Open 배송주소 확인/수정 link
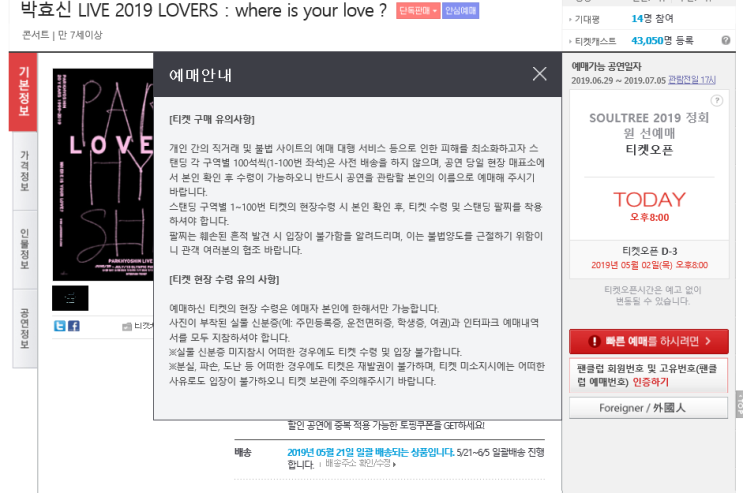743x493 pixels. click(360, 463)
